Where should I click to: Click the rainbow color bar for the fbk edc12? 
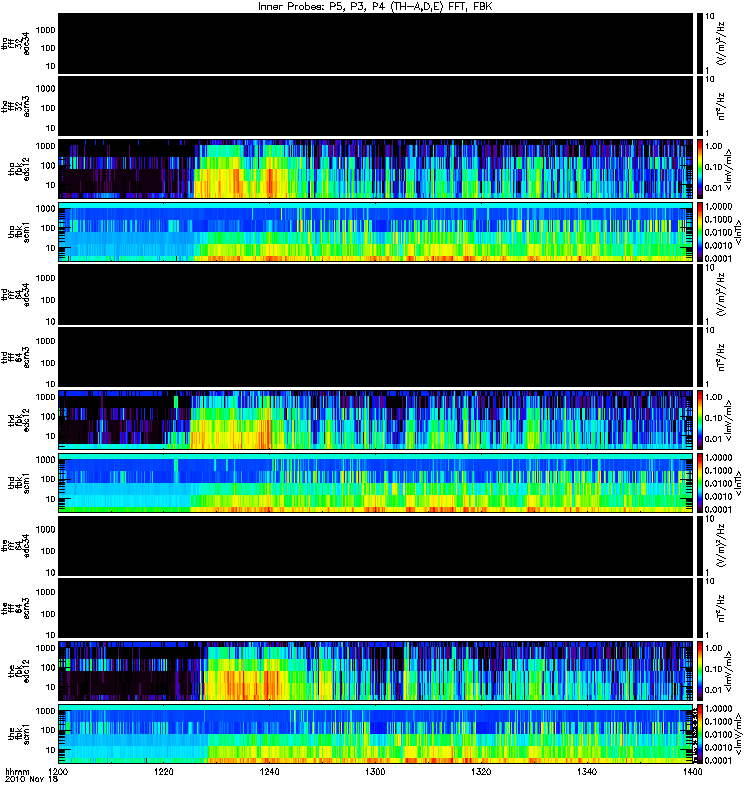699,671
